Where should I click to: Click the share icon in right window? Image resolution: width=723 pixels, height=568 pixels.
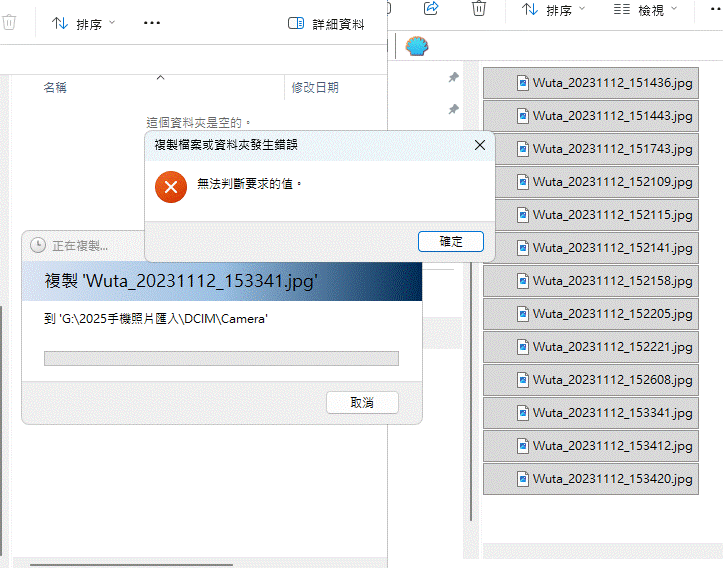pos(431,8)
